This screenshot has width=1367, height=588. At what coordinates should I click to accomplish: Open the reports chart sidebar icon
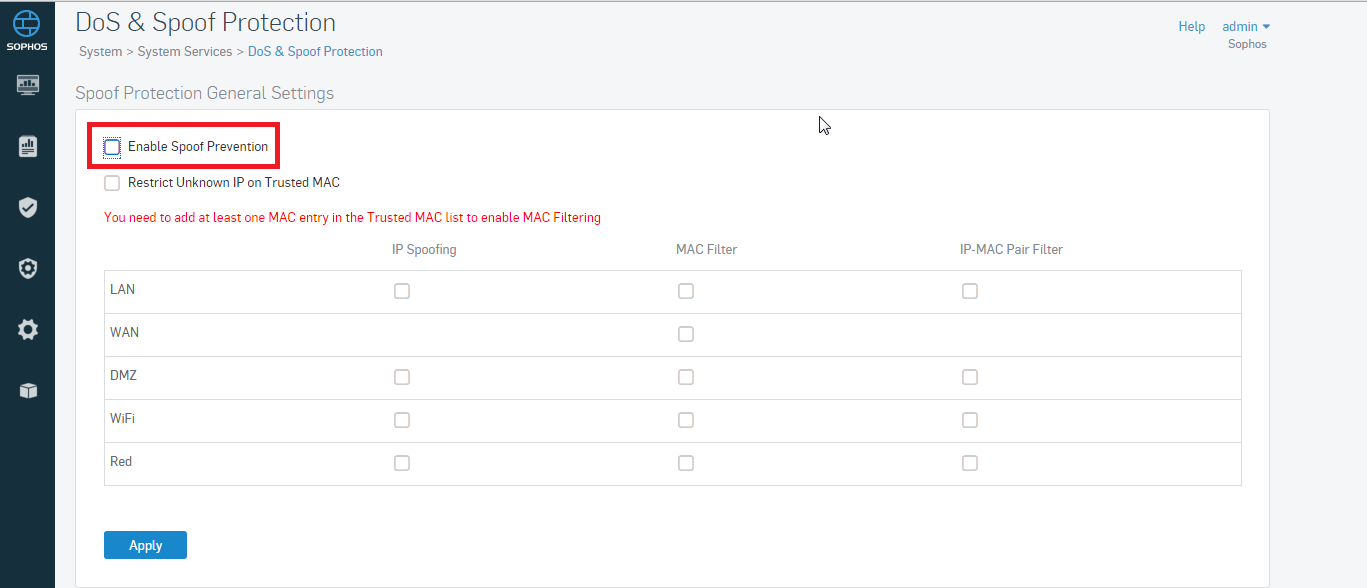coord(28,146)
